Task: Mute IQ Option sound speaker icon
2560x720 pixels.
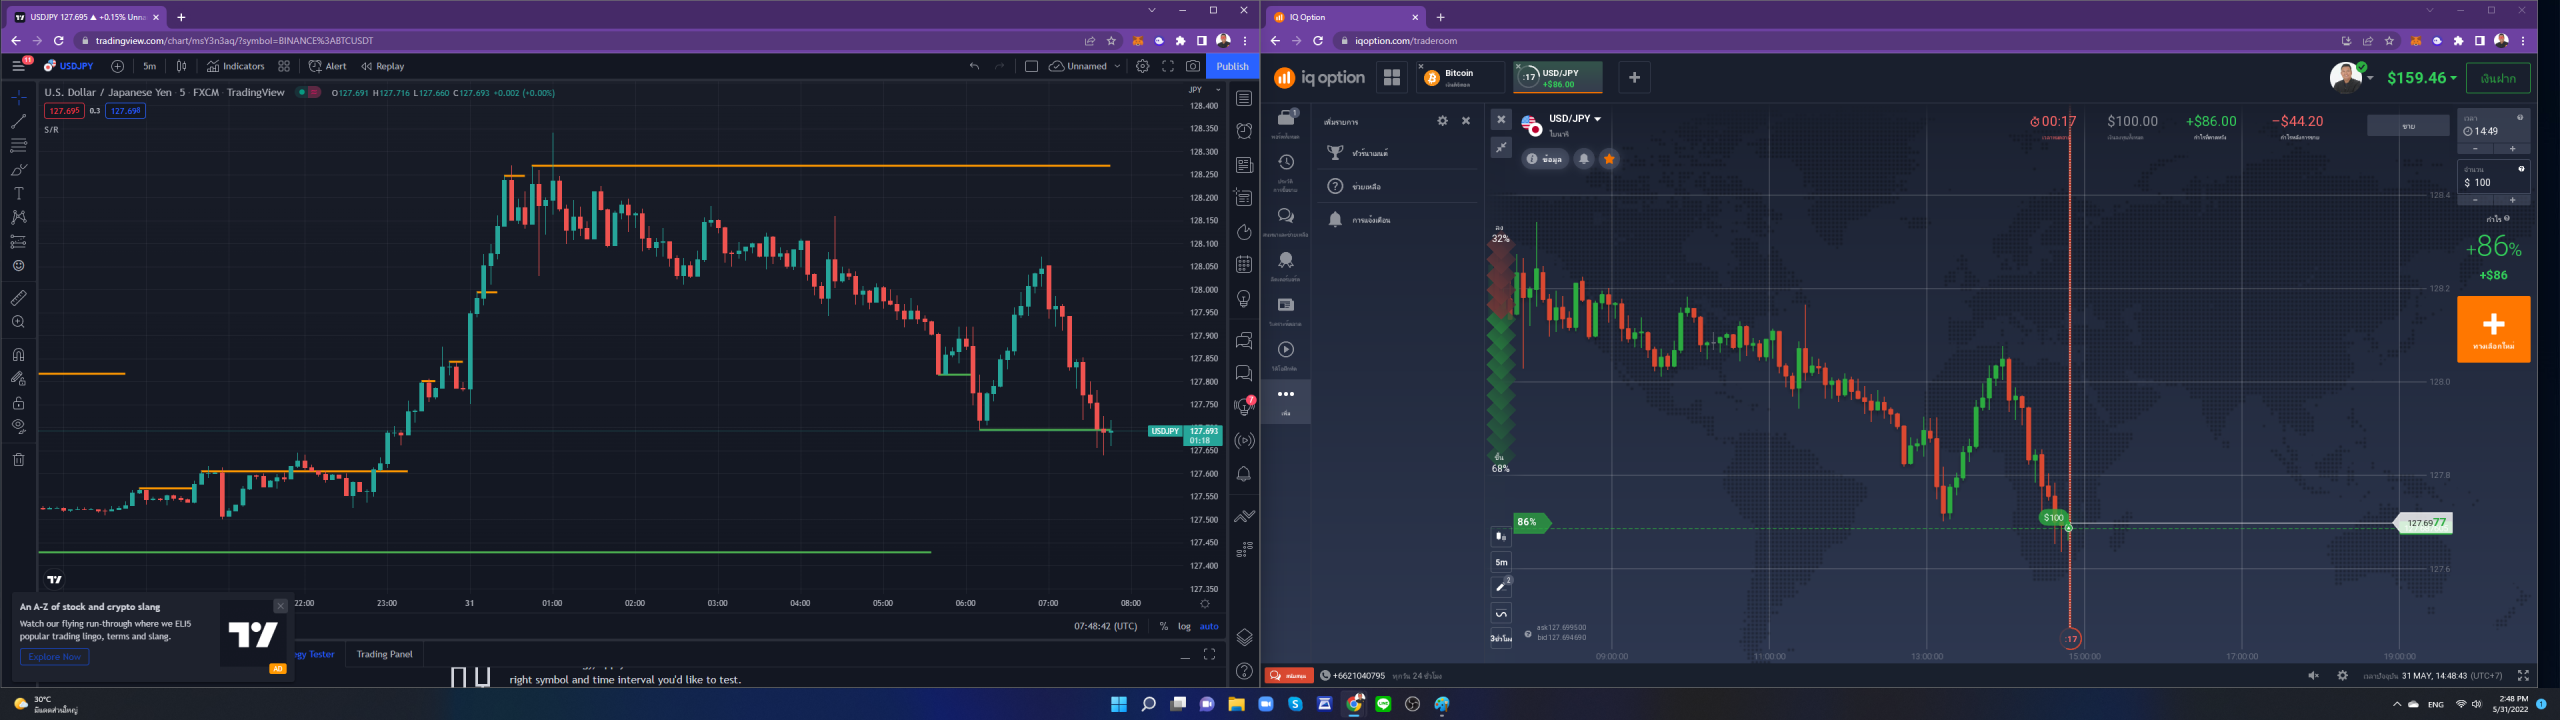Action: pyautogui.click(x=2313, y=676)
